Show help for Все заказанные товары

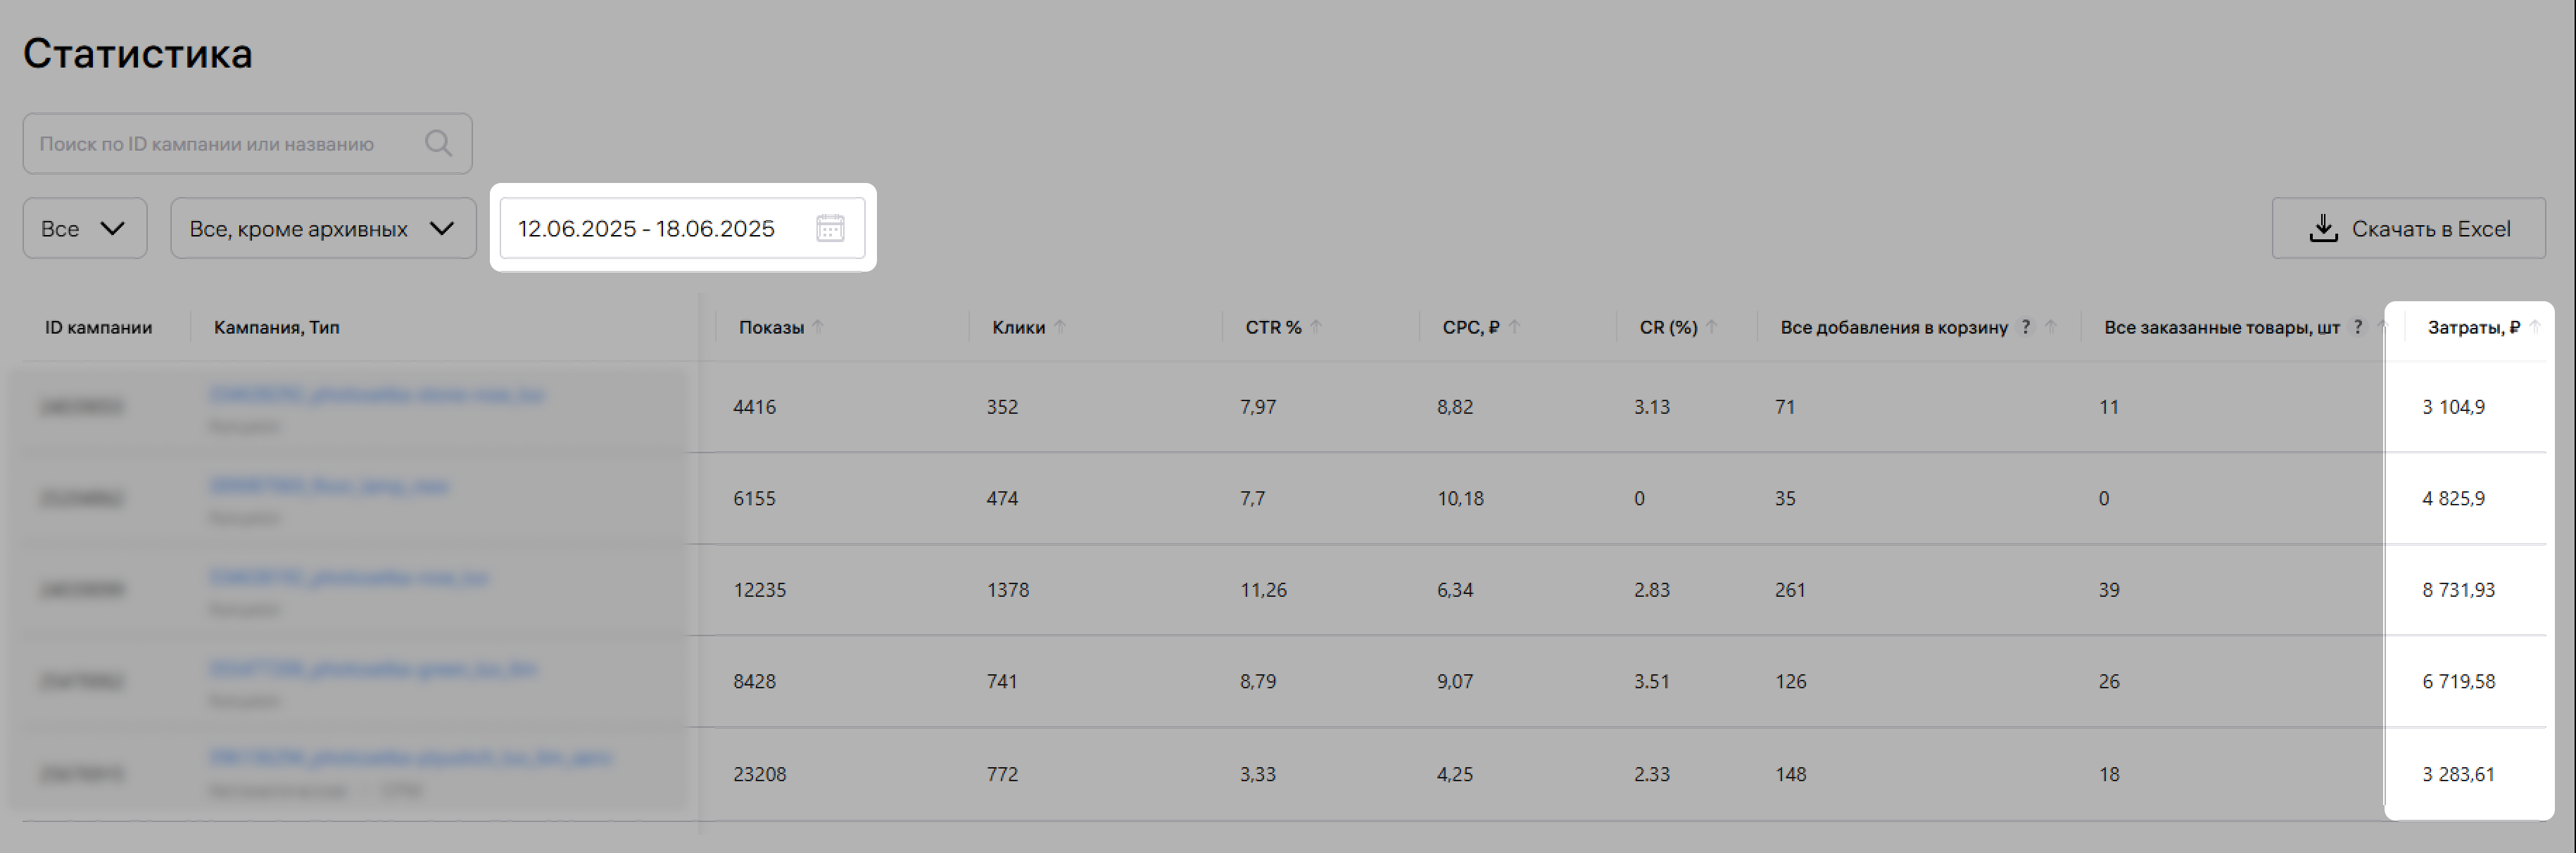(x=2358, y=327)
